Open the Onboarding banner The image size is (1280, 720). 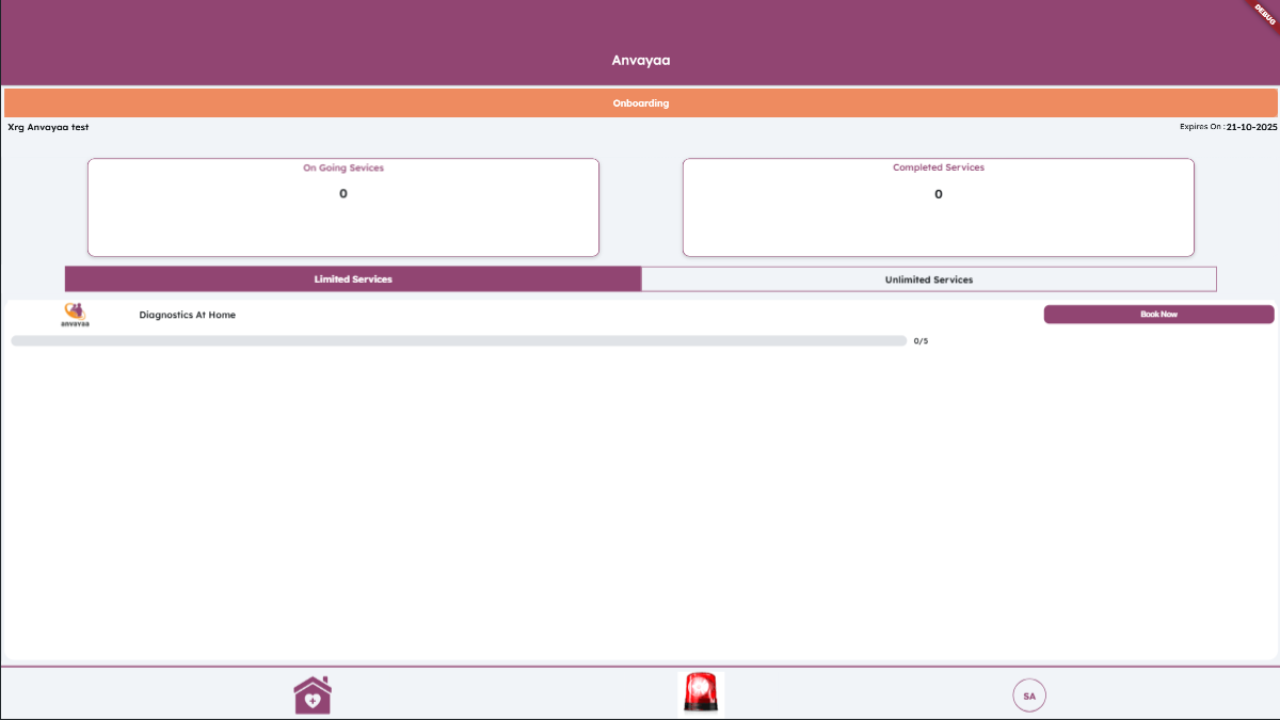pyautogui.click(x=641, y=103)
